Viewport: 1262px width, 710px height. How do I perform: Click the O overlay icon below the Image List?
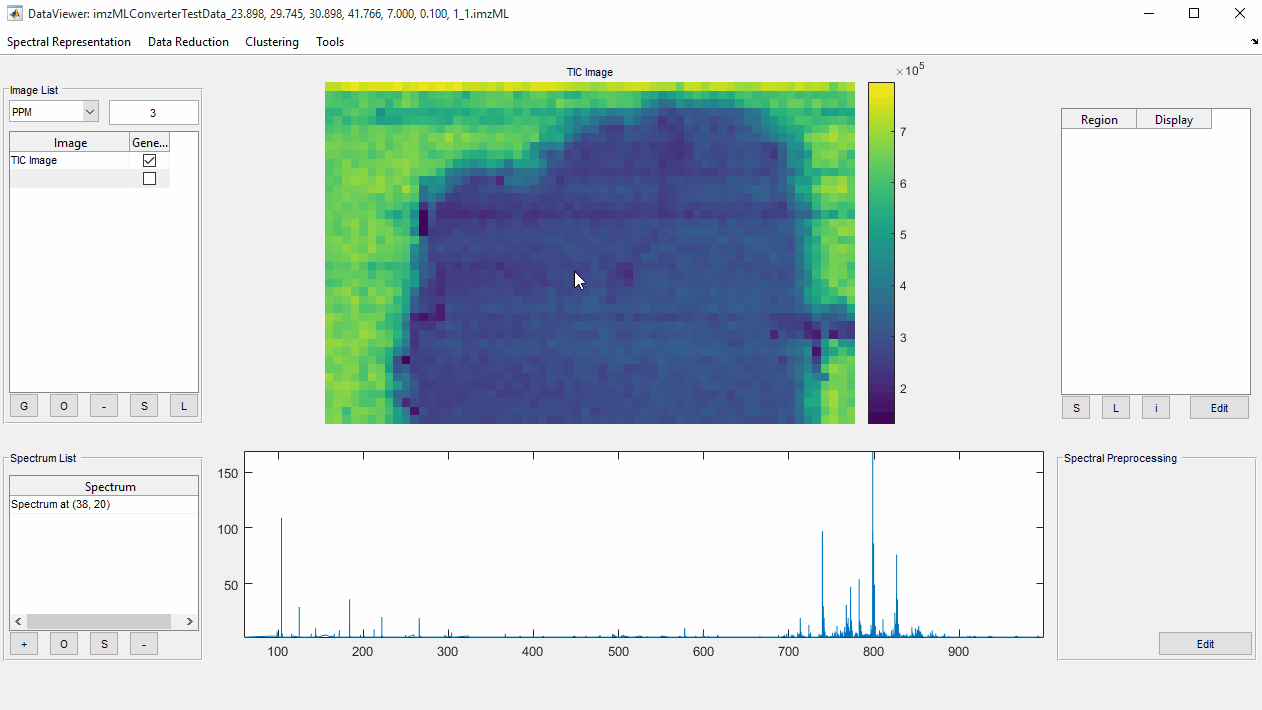(63, 405)
